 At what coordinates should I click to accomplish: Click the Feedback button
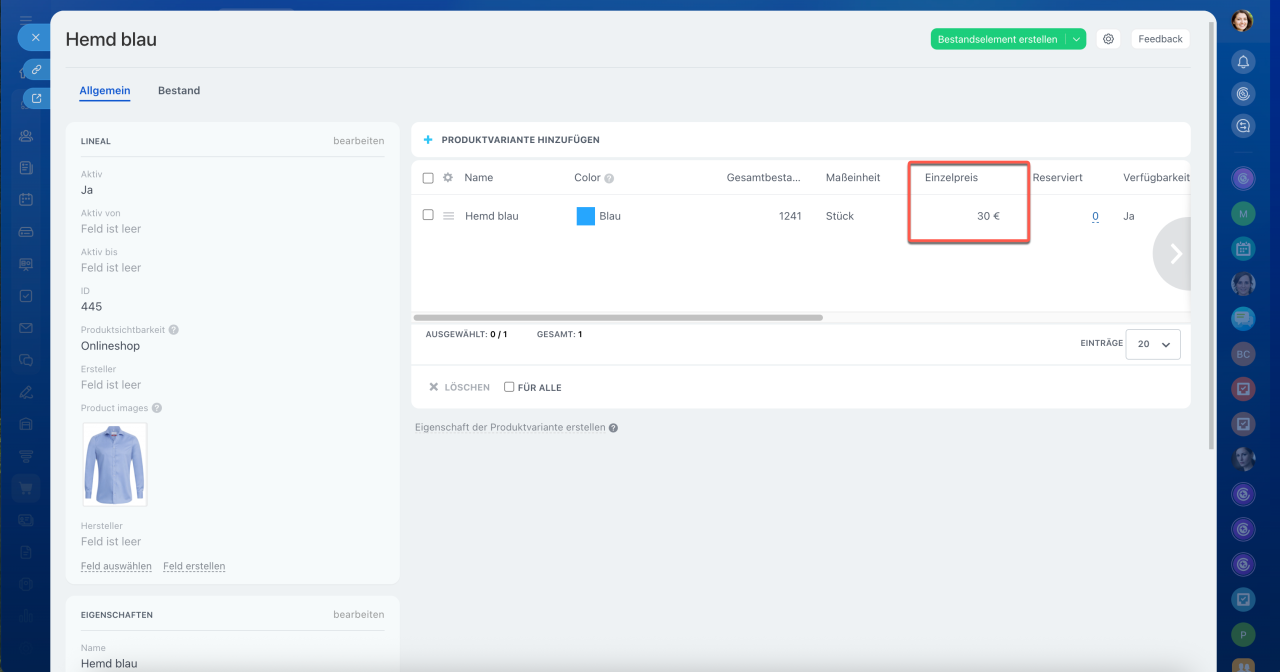pos(1160,39)
